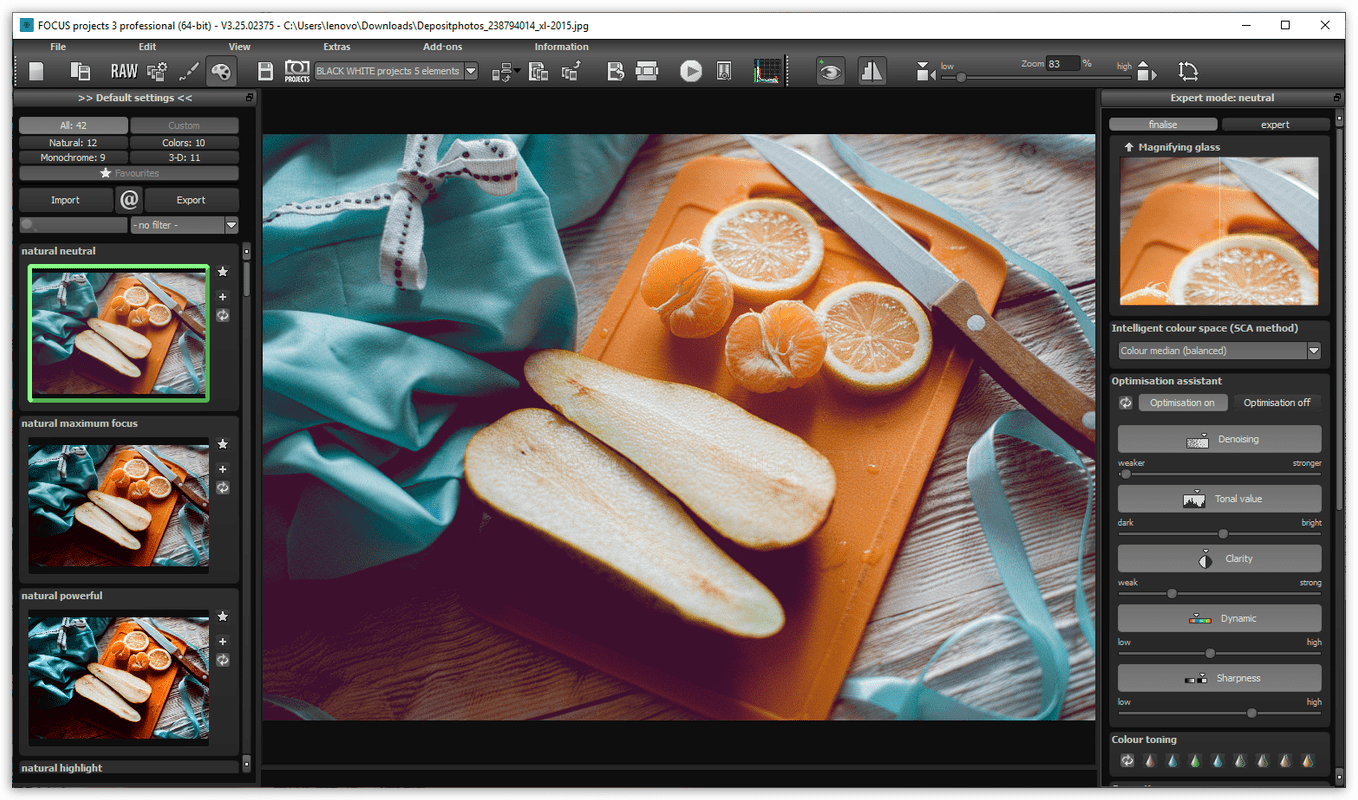Click the batch processing settings gear icon
Viewport: 1358px width, 800px height.
pyautogui.click(x=157, y=71)
